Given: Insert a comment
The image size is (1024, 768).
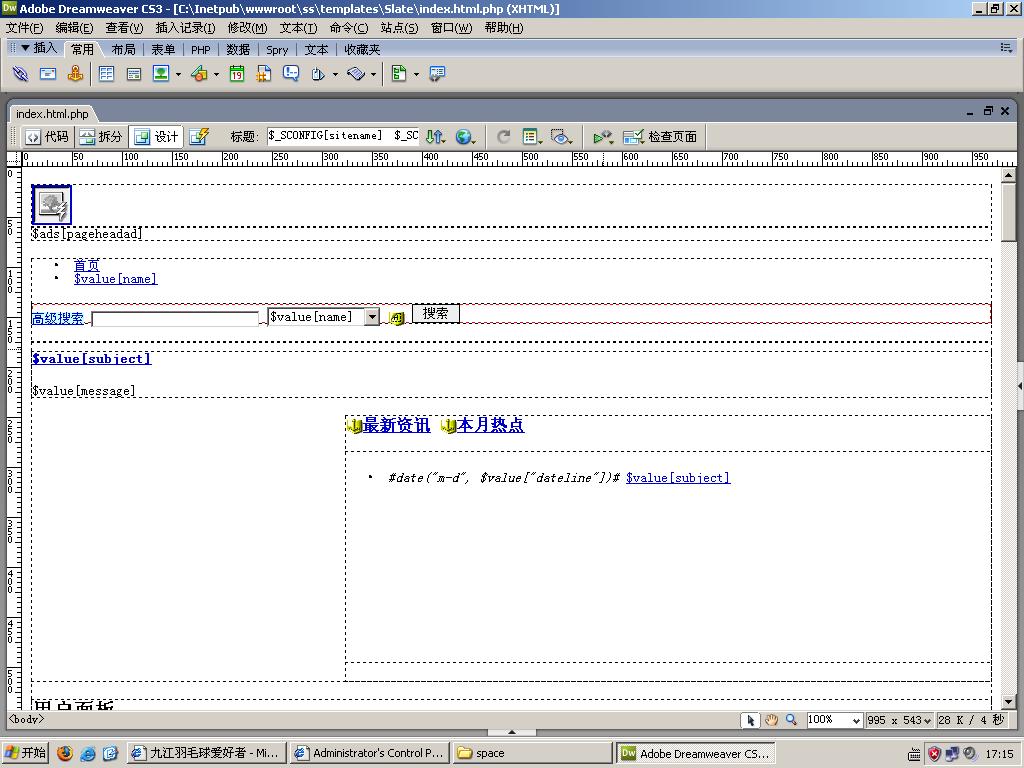Looking at the screenshot, I should pyautogui.click(x=291, y=74).
